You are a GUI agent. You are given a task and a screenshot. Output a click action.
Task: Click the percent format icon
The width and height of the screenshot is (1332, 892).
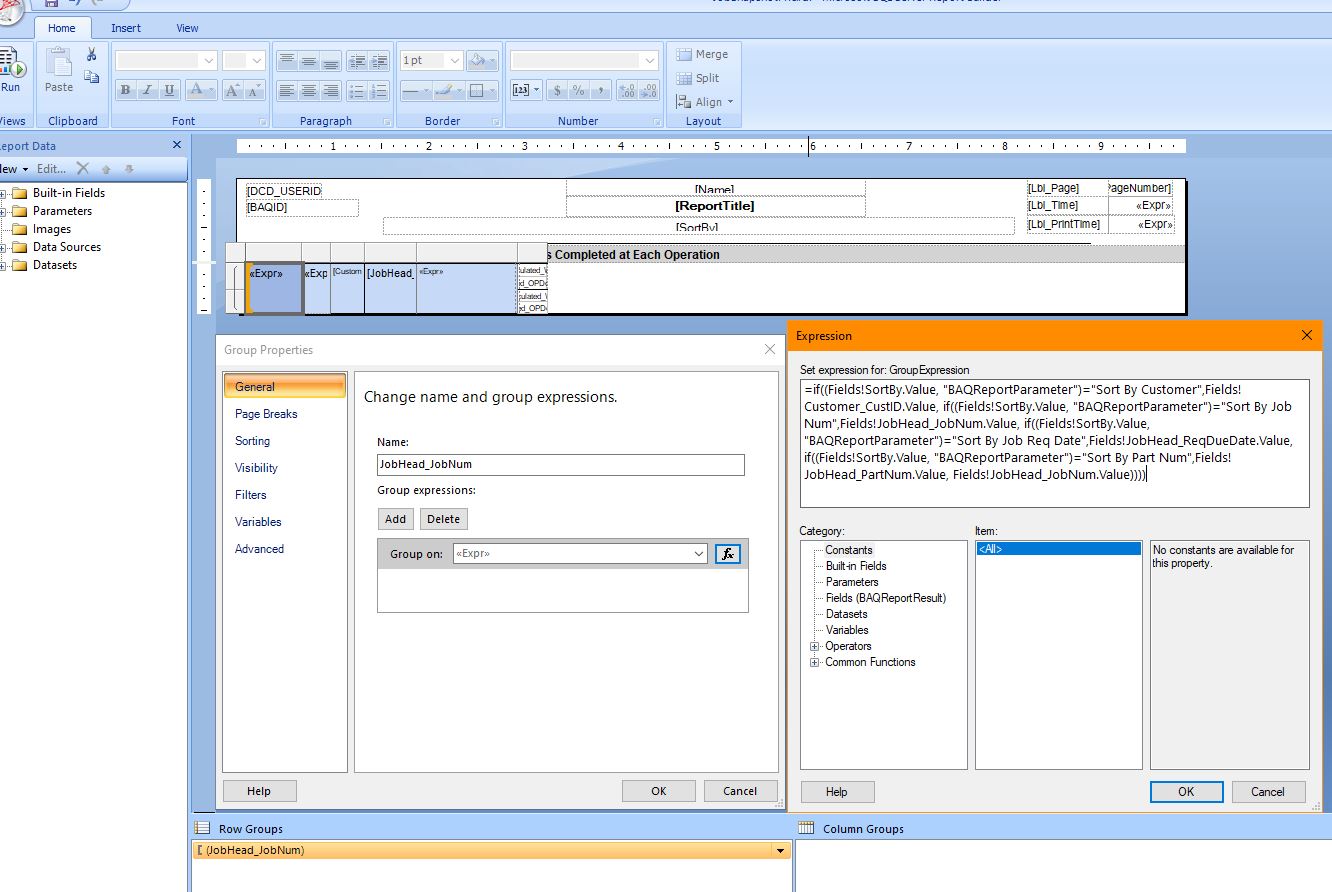pos(578,91)
